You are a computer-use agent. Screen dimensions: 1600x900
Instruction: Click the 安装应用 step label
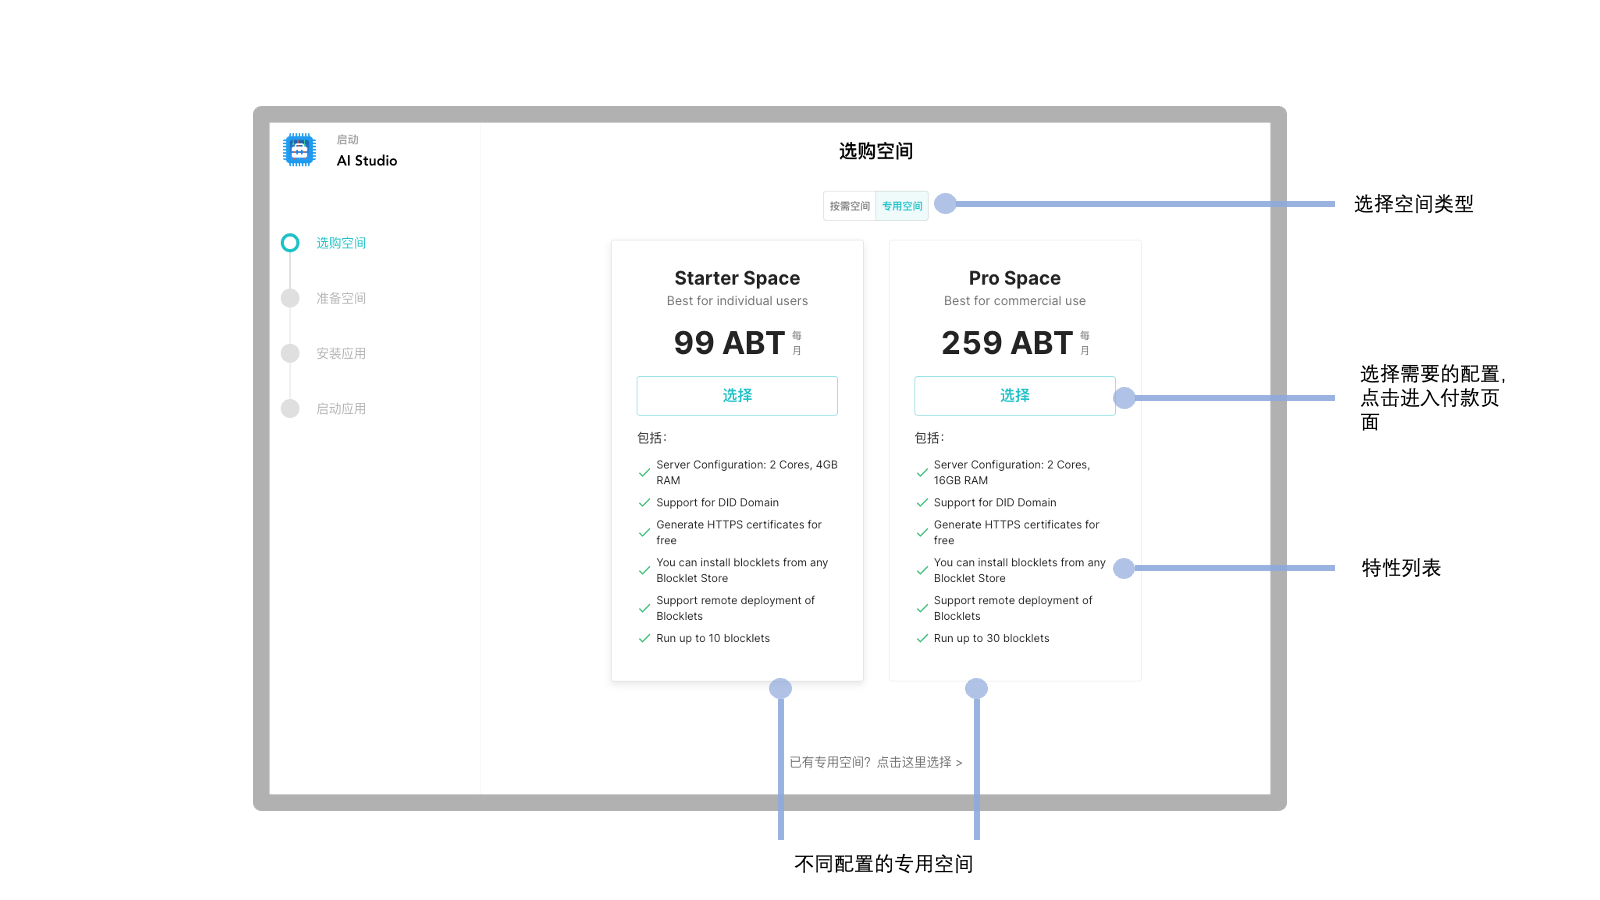click(341, 353)
